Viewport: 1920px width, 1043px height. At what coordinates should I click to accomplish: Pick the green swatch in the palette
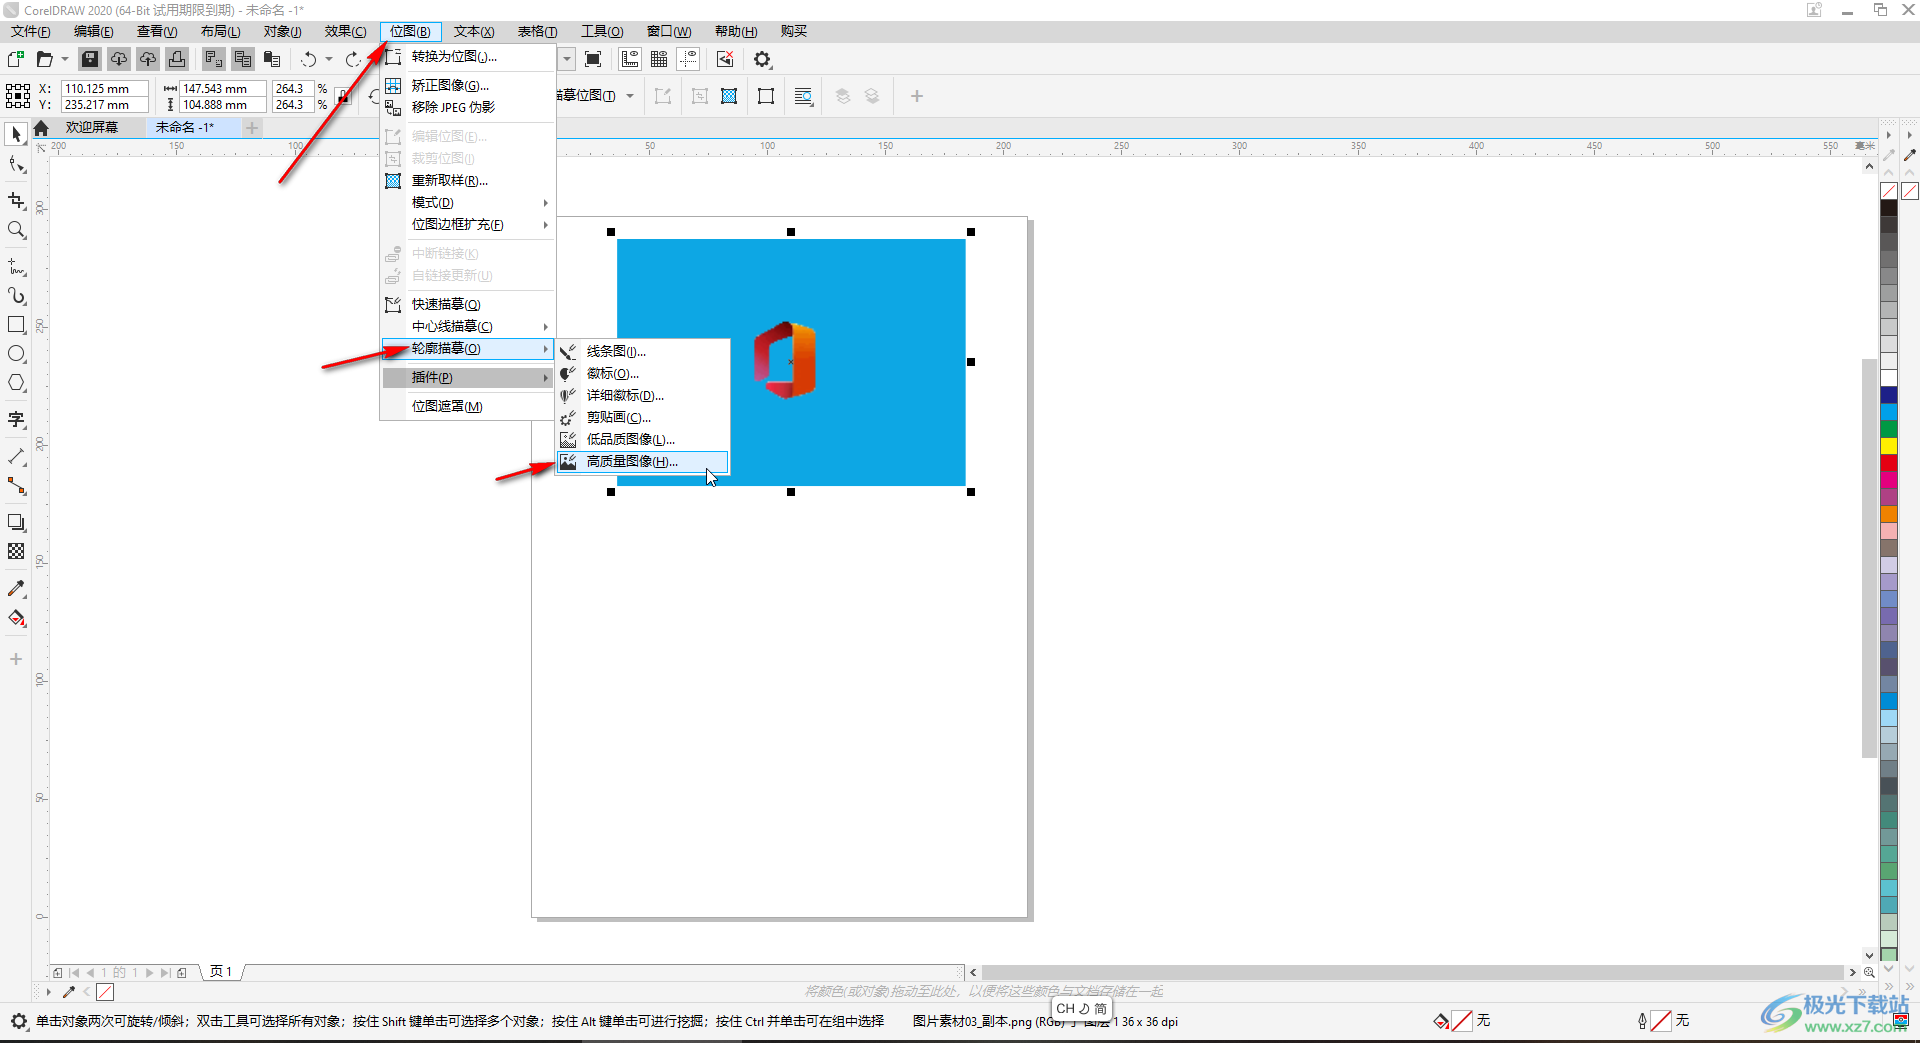(x=1889, y=429)
